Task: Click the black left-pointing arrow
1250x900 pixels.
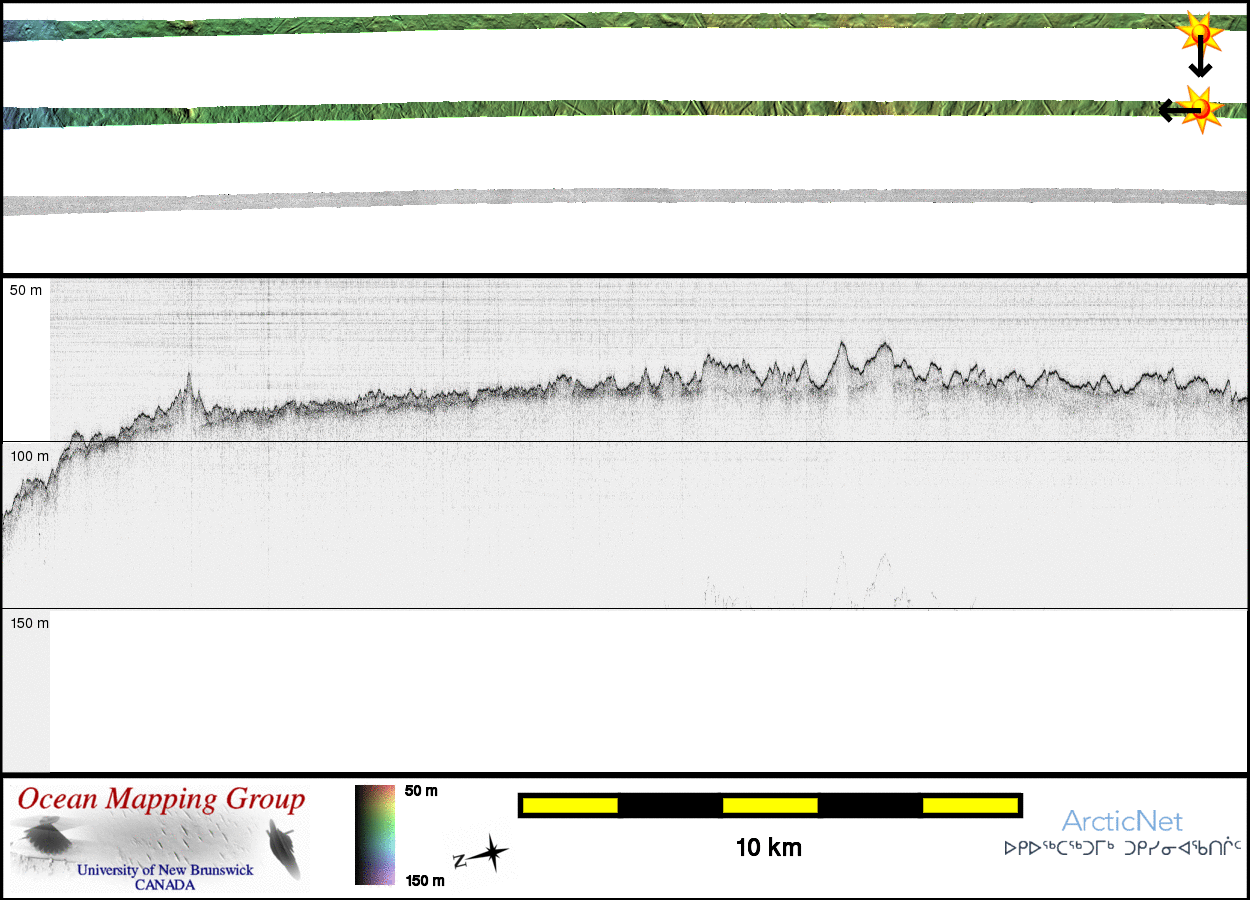Action: point(1172,110)
